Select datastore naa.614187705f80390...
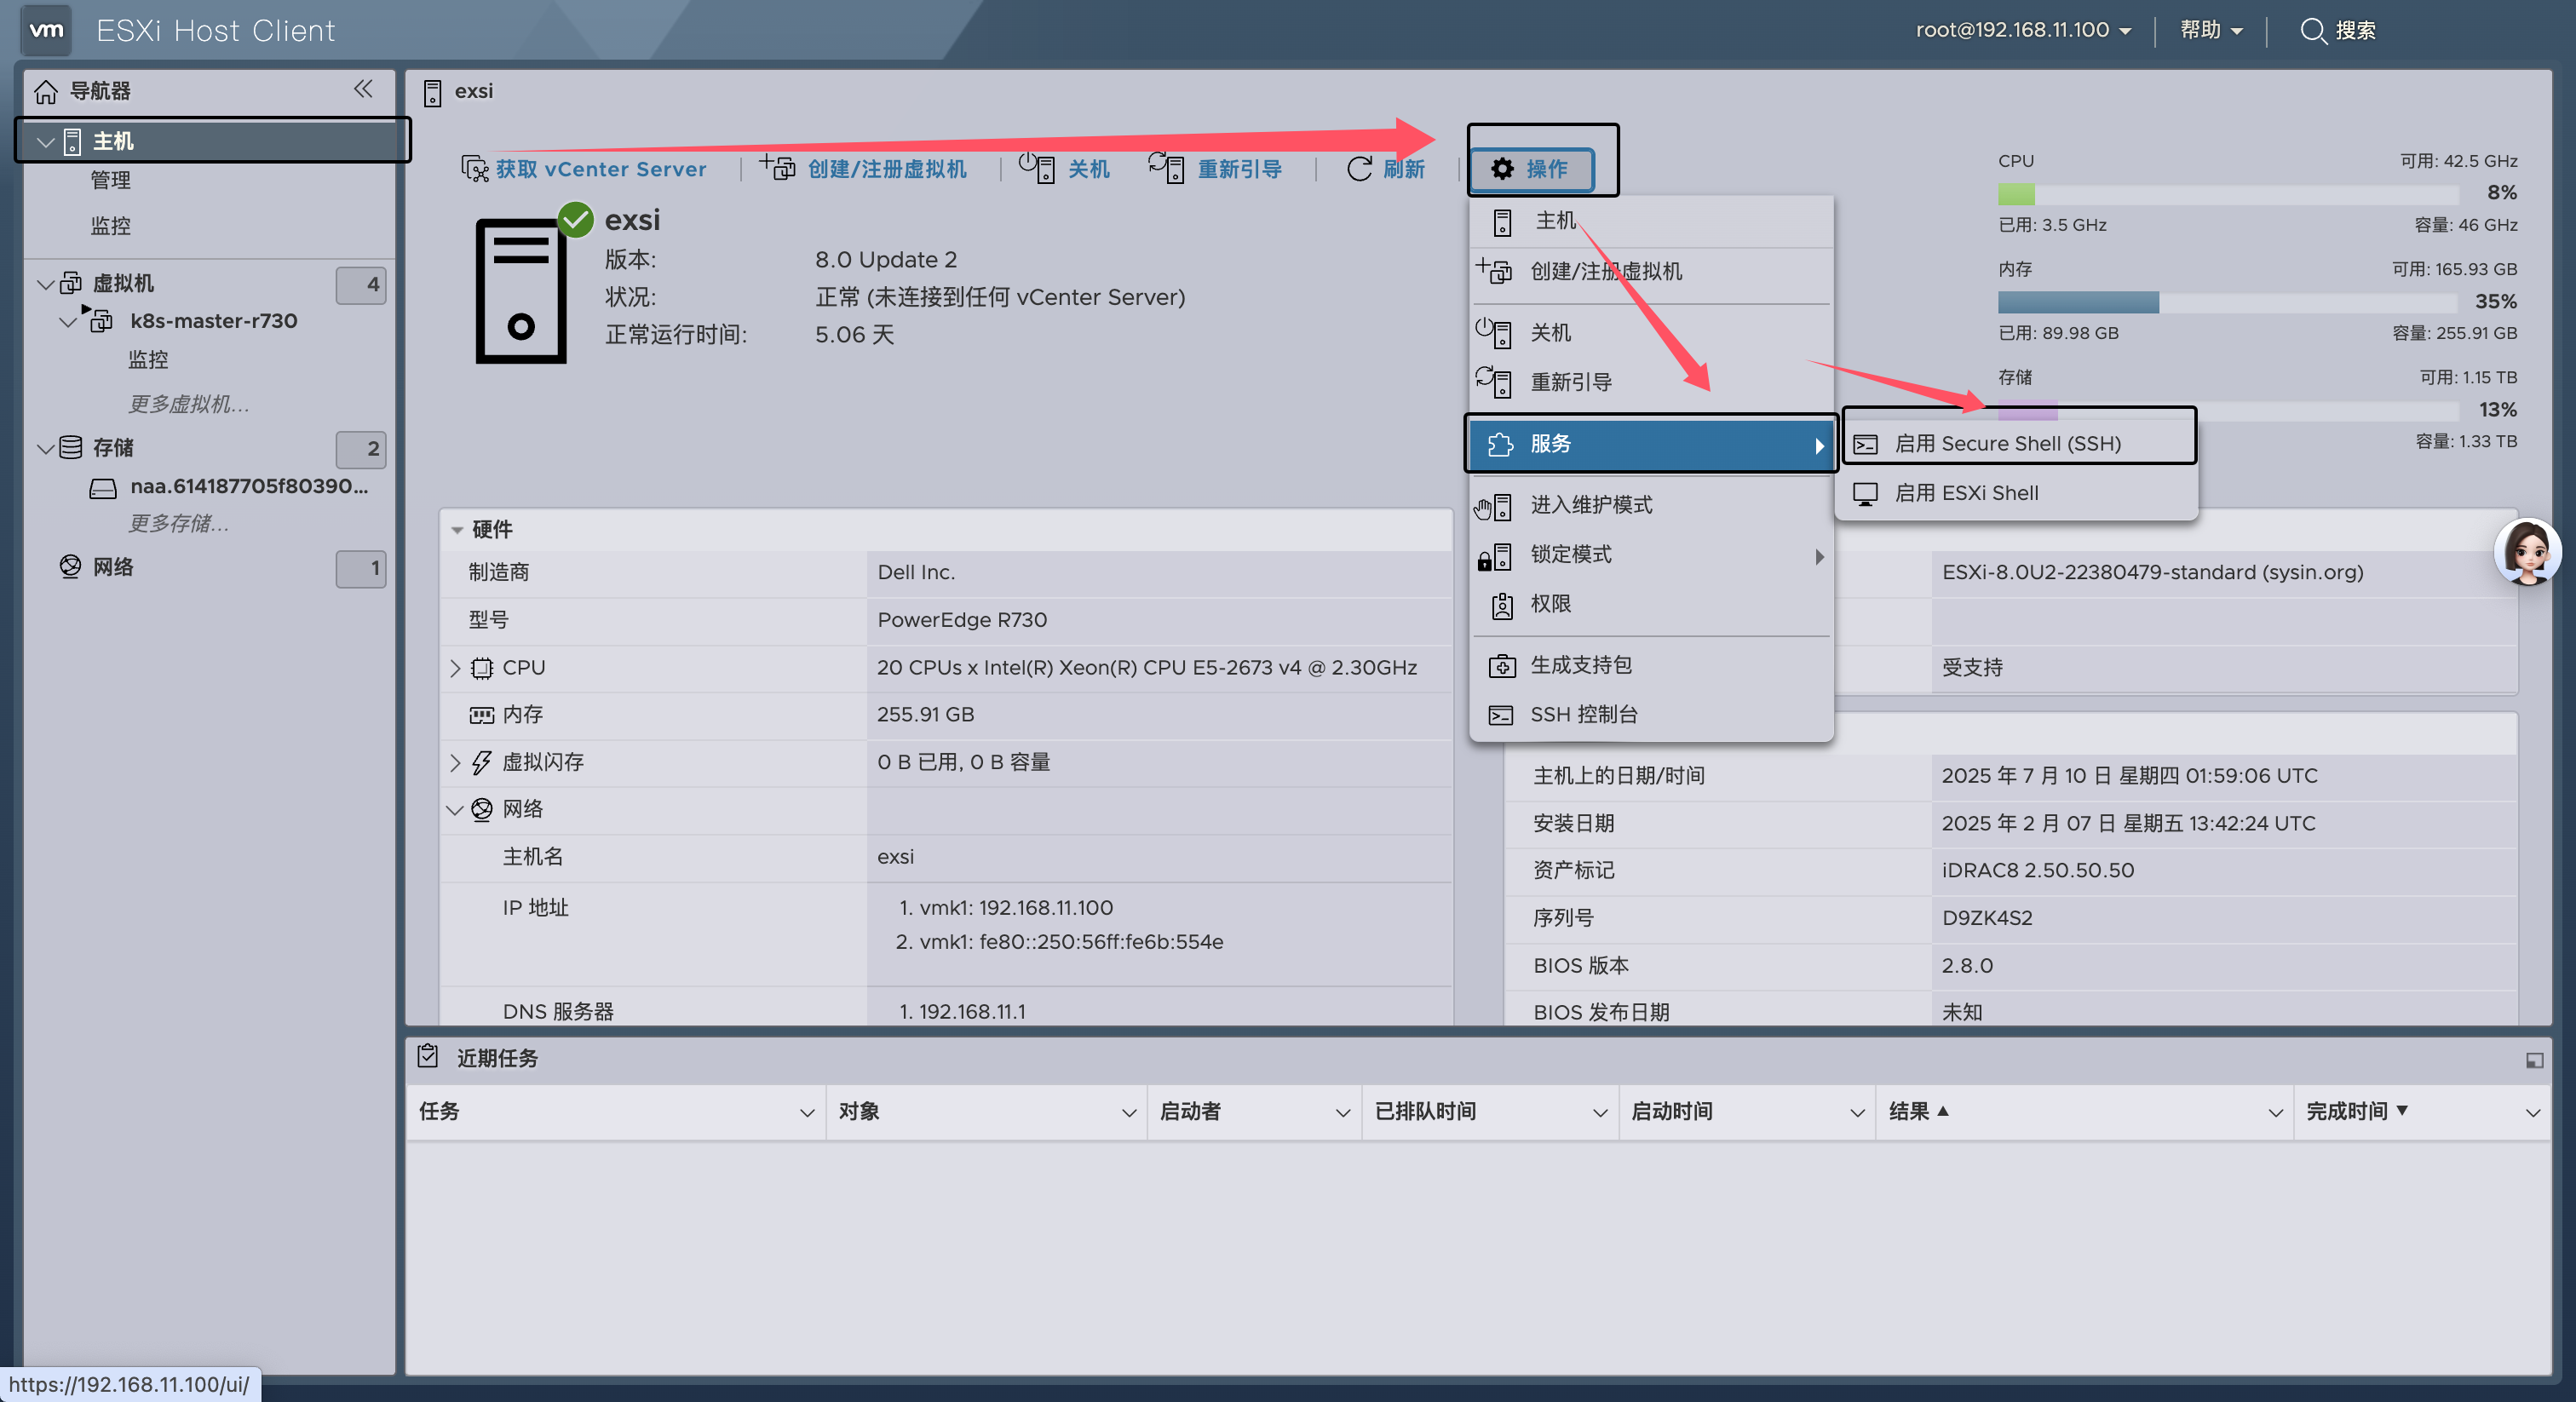Image resolution: width=2576 pixels, height=1402 pixels. 249,487
